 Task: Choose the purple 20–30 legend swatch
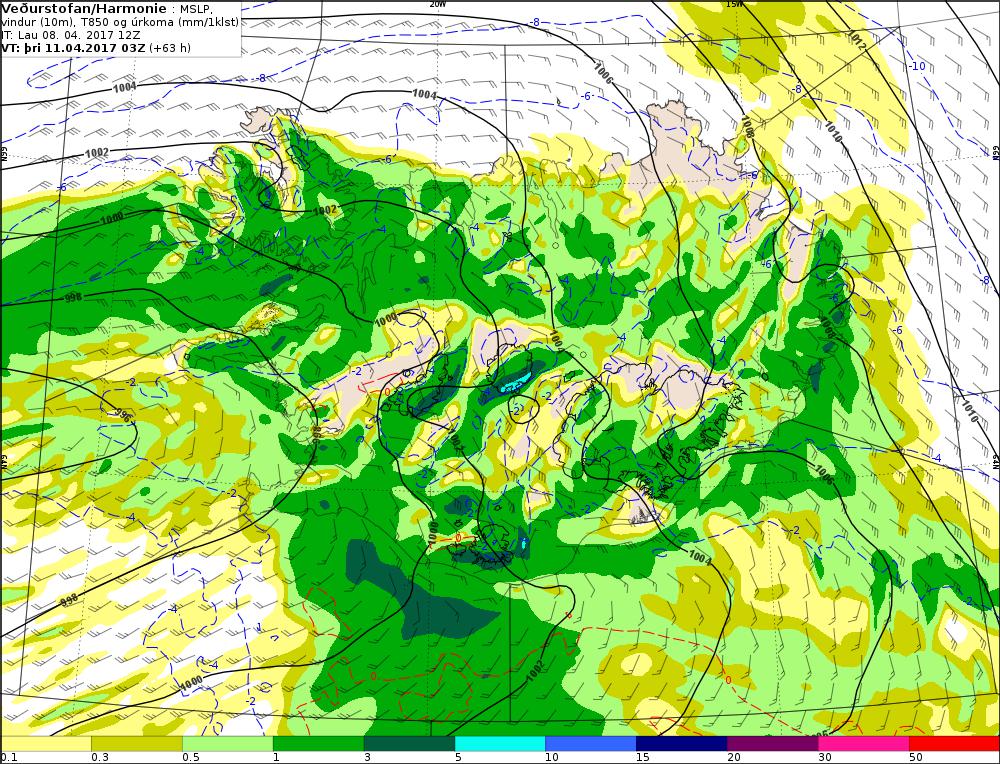[x=772, y=744]
